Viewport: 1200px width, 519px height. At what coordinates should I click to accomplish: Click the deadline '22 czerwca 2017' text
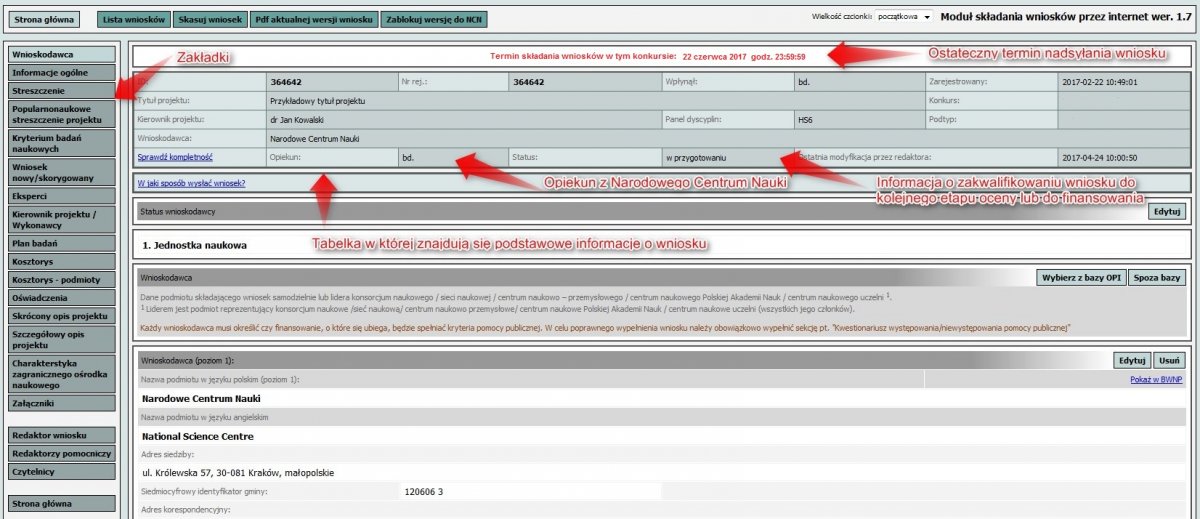715,57
